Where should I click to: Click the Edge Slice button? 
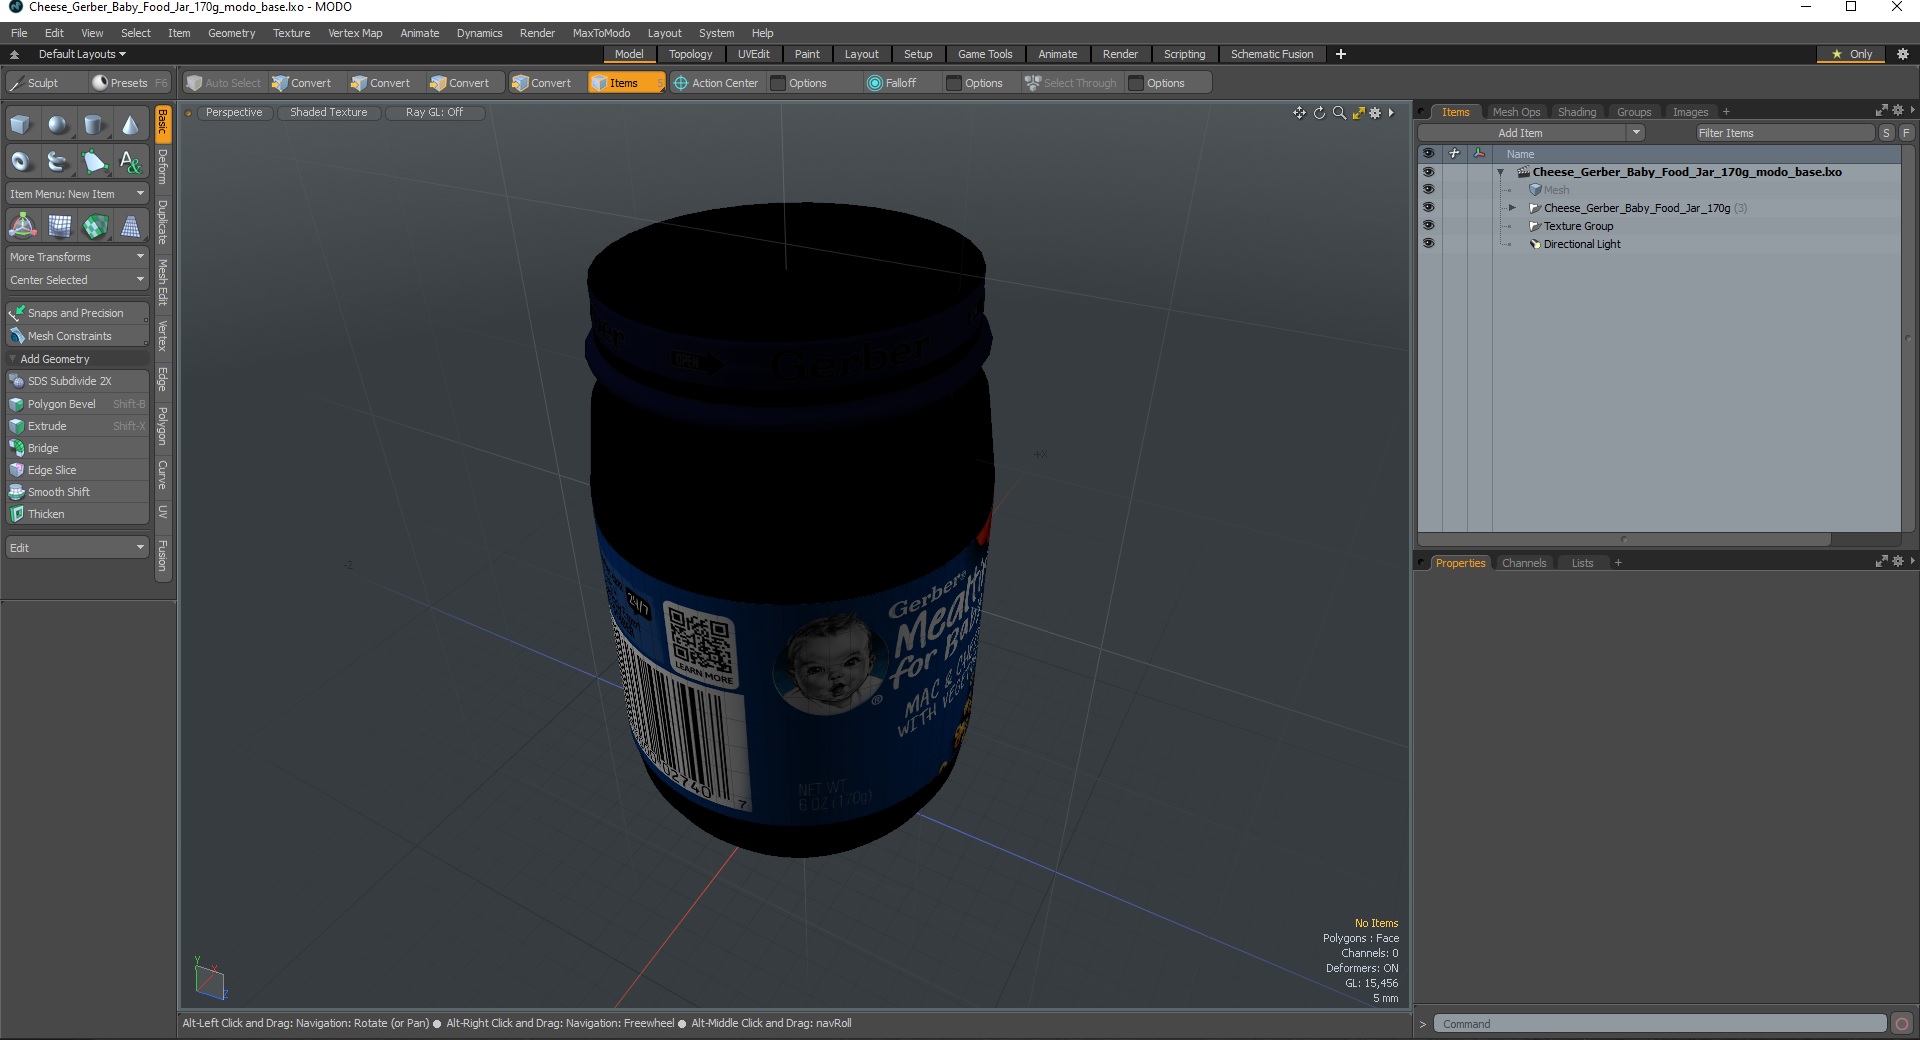[x=78, y=470]
